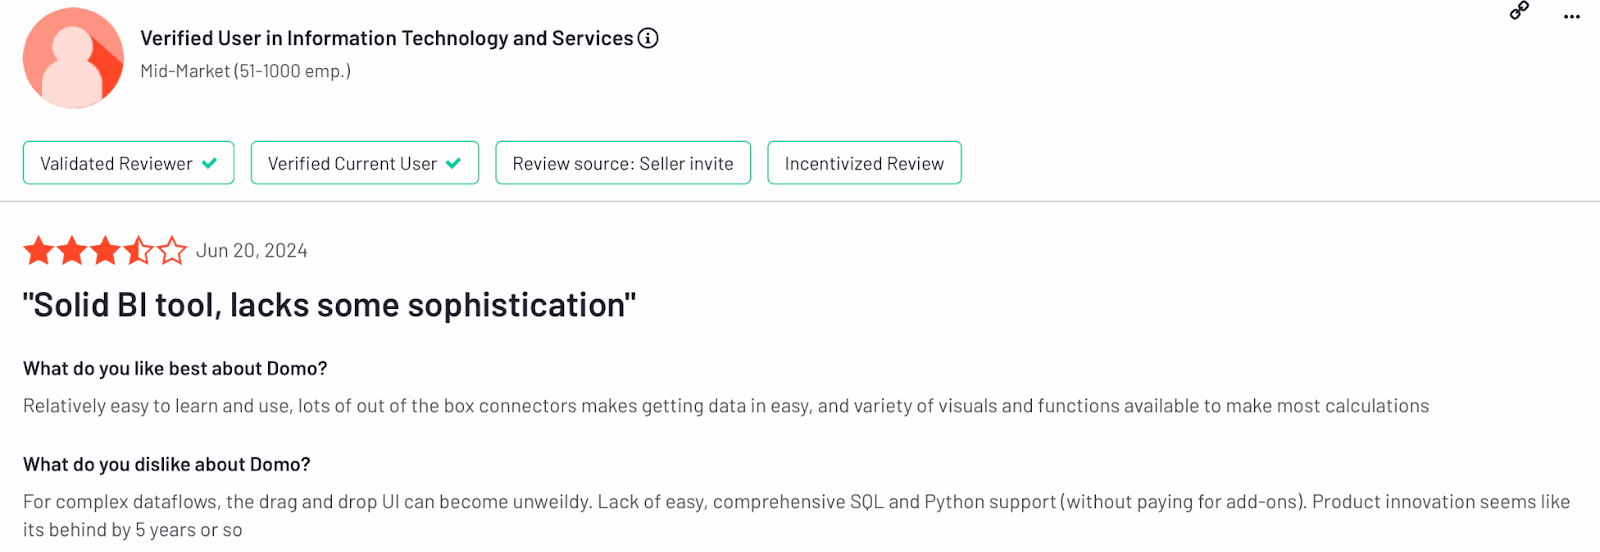Click 'What do you dislike about Domo?'
1600x552 pixels.
167,464
